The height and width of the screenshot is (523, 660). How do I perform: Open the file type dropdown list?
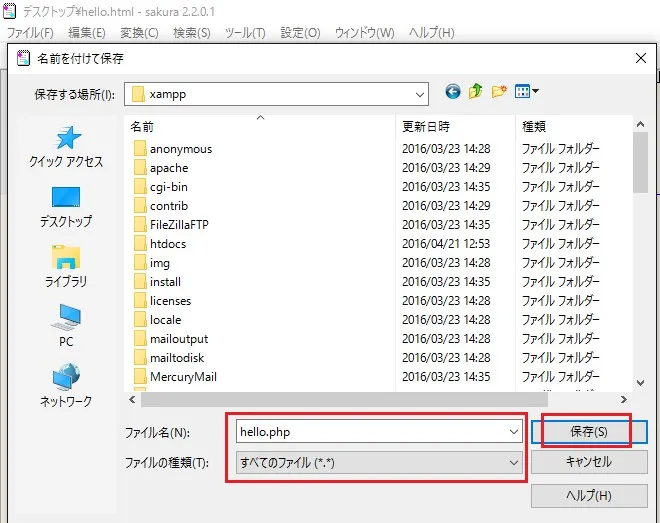point(514,463)
